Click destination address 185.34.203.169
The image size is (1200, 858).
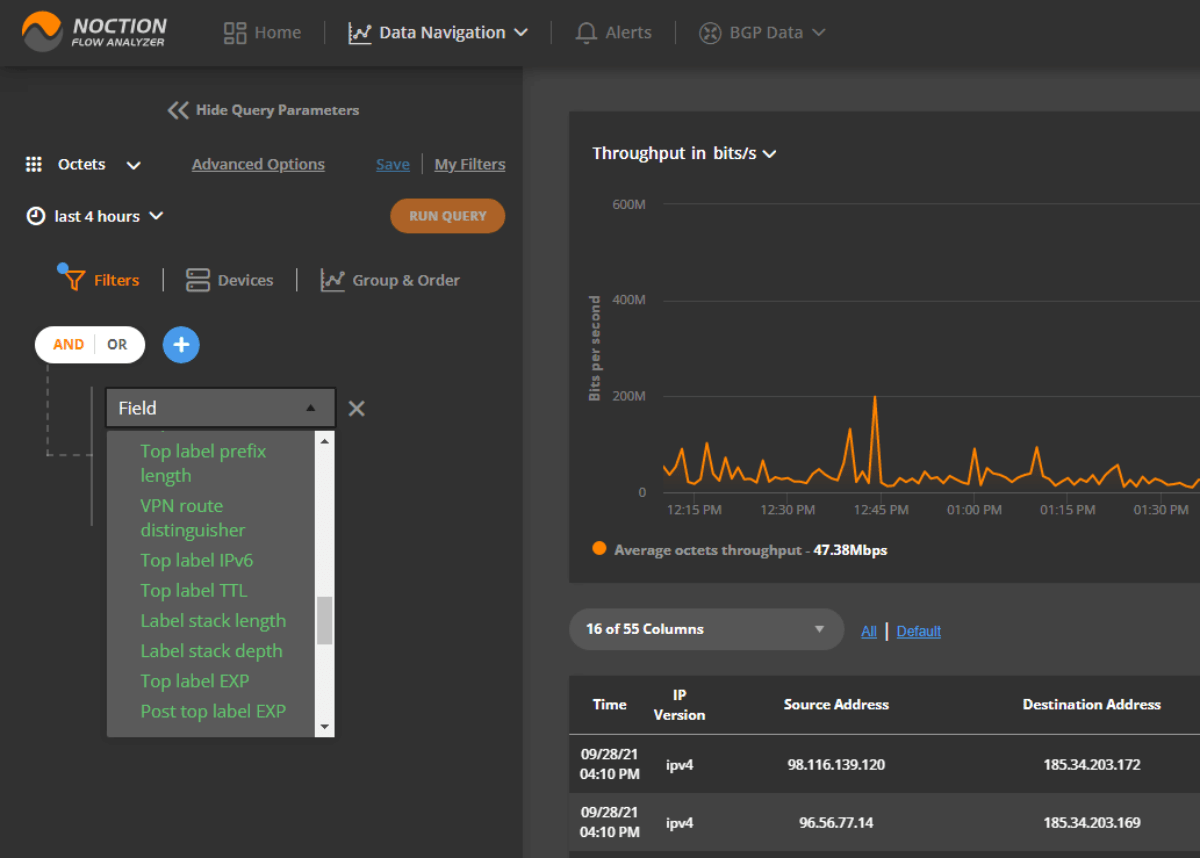click(1092, 823)
